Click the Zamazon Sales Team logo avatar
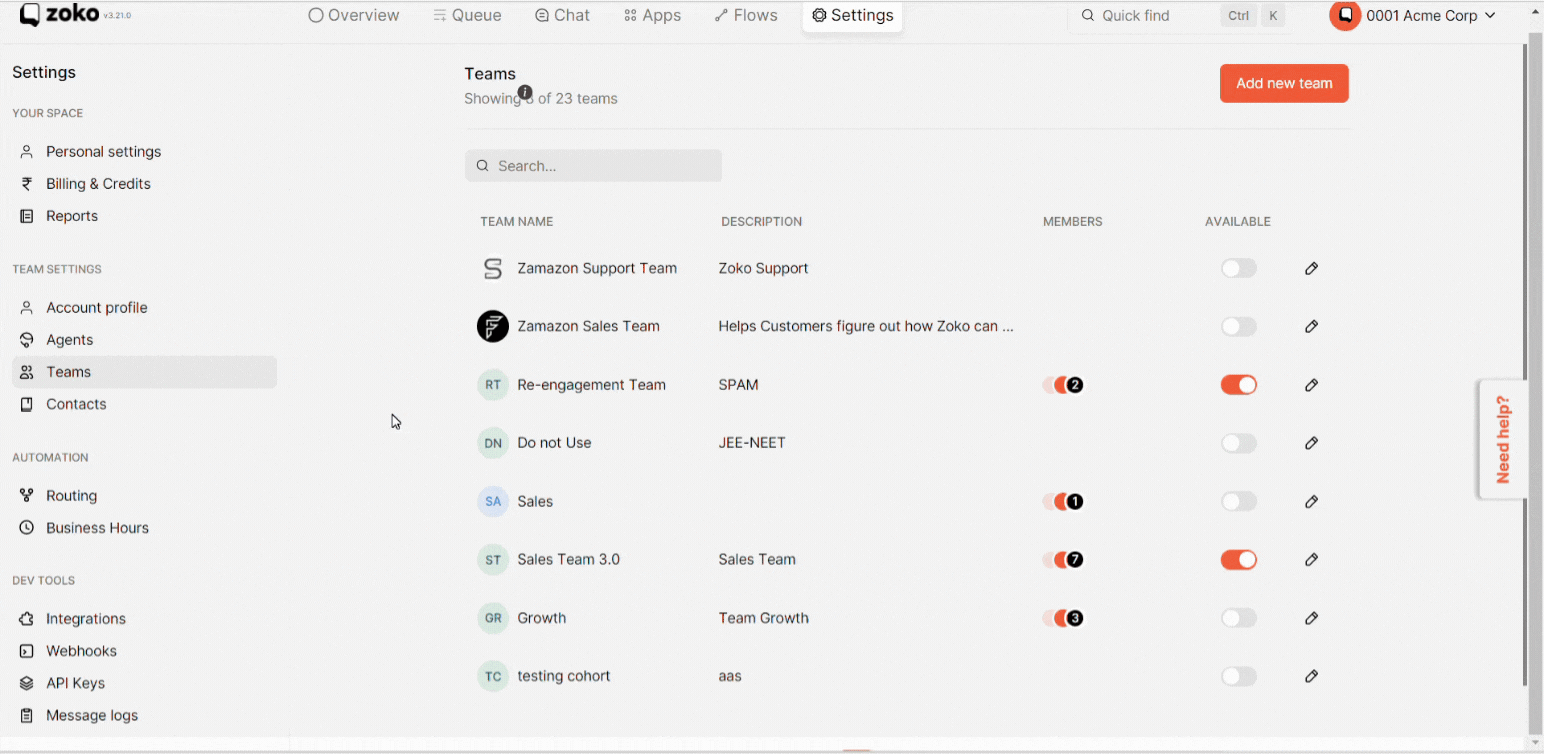The width and height of the screenshot is (1544, 754). (493, 326)
